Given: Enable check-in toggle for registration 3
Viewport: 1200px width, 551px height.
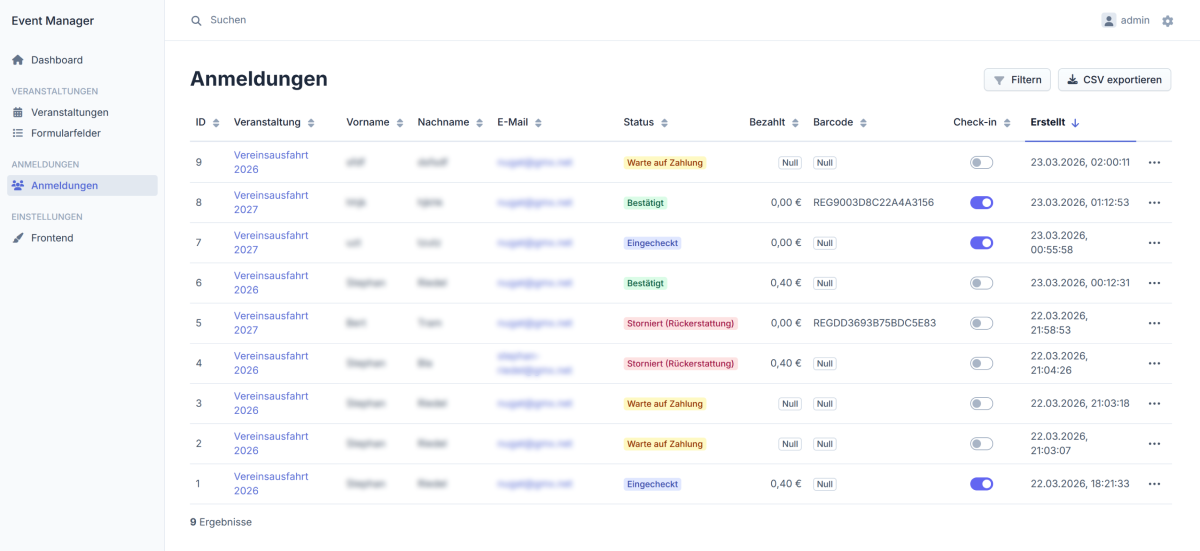Looking at the screenshot, I should tap(981, 403).
